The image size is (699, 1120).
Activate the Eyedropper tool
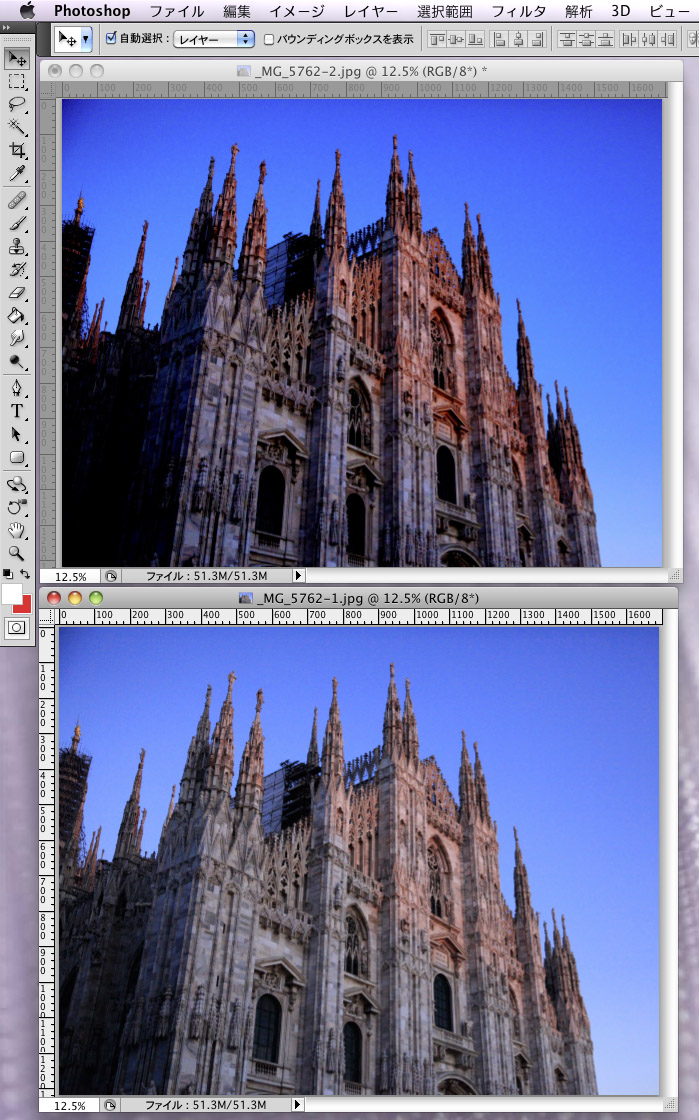pyautogui.click(x=17, y=175)
